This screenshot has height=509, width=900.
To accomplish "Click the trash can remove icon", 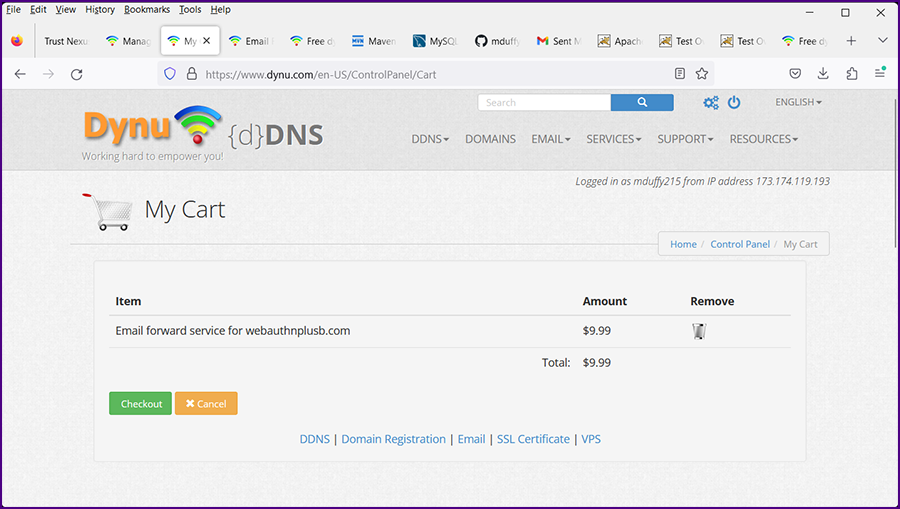I will (699, 331).
